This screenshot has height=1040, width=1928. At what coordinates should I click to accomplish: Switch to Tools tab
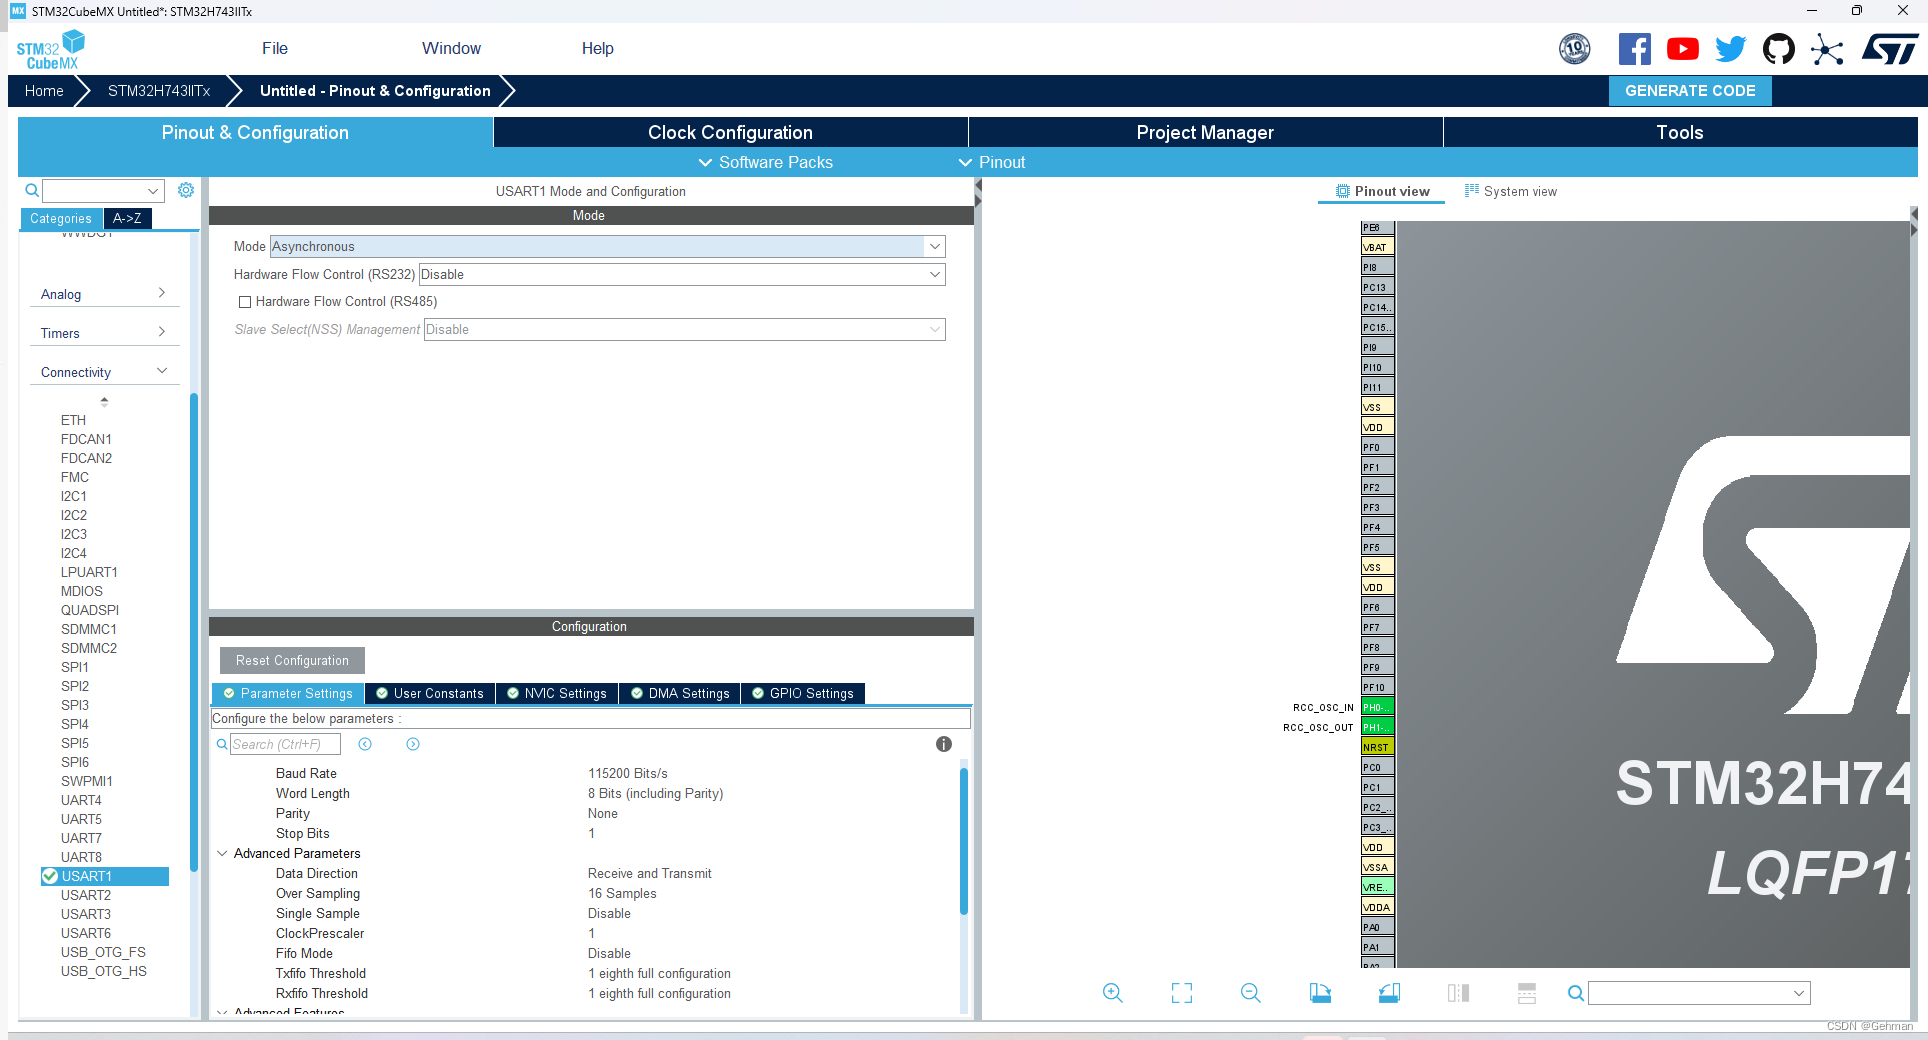click(1680, 132)
